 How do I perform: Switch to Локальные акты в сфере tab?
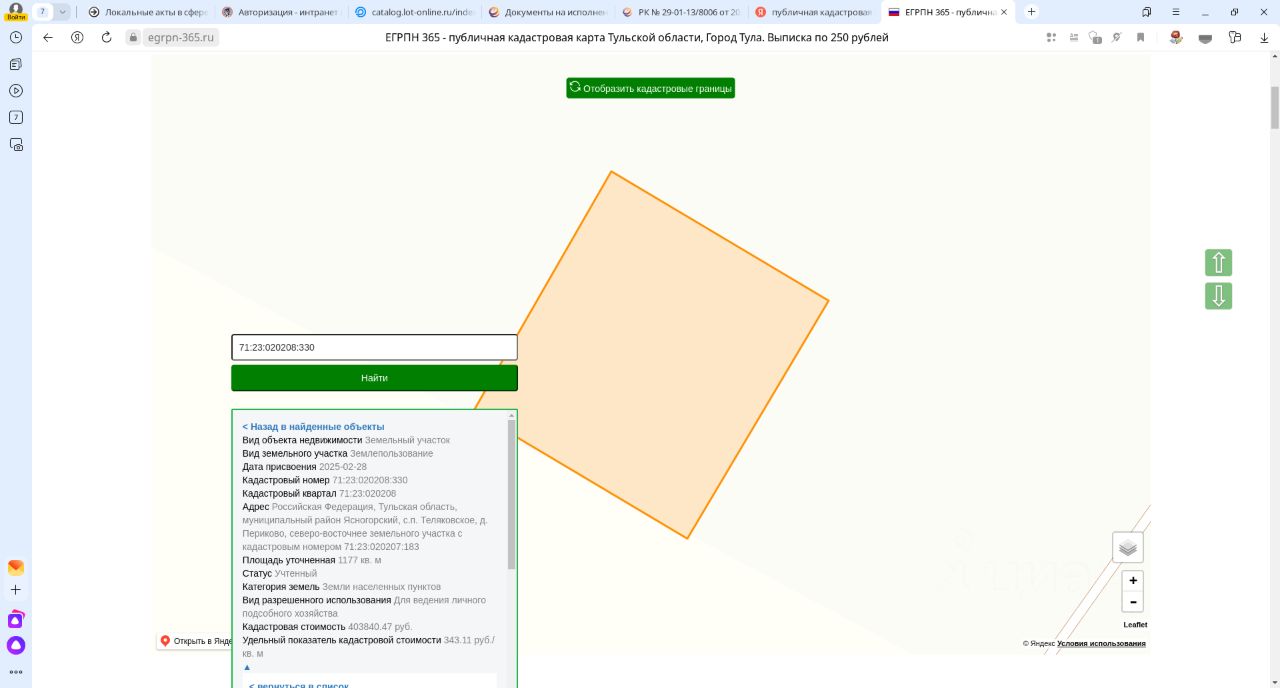[x=147, y=12]
